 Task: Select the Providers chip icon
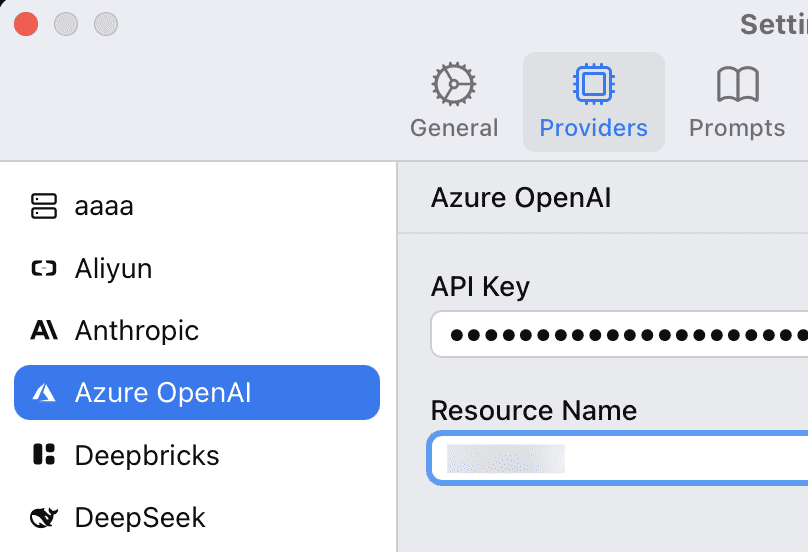[594, 84]
